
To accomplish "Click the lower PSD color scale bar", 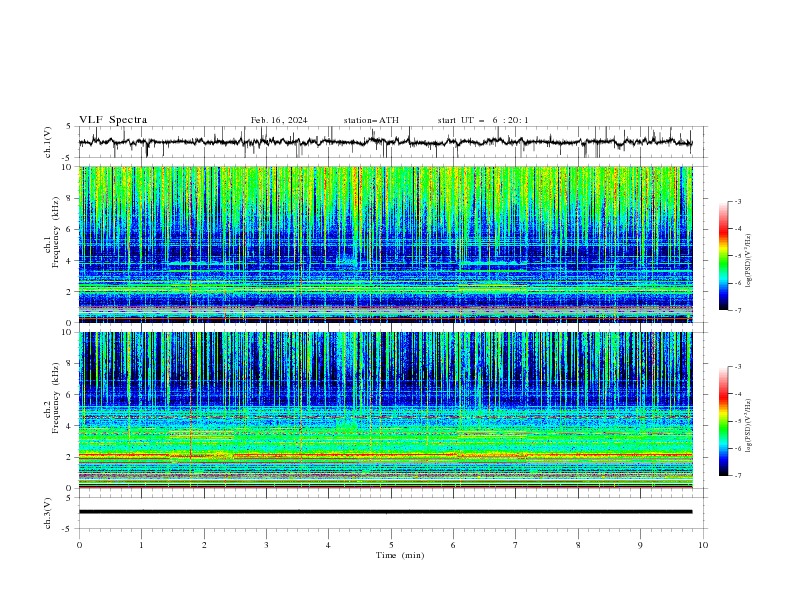I will (x=723, y=421).
